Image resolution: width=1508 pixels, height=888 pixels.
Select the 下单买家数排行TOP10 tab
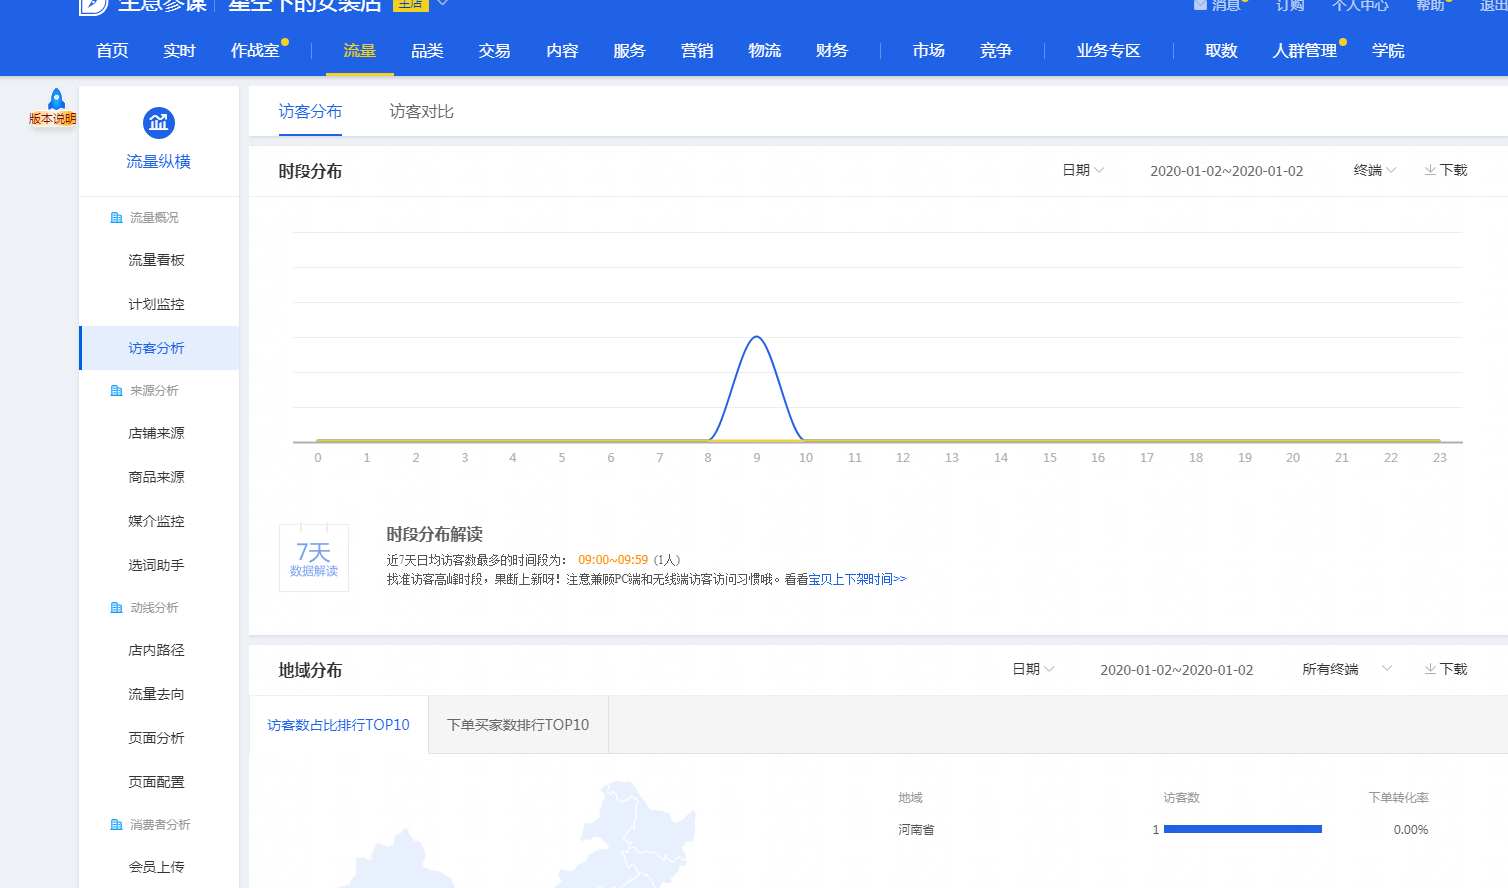click(x=518, y=725)
